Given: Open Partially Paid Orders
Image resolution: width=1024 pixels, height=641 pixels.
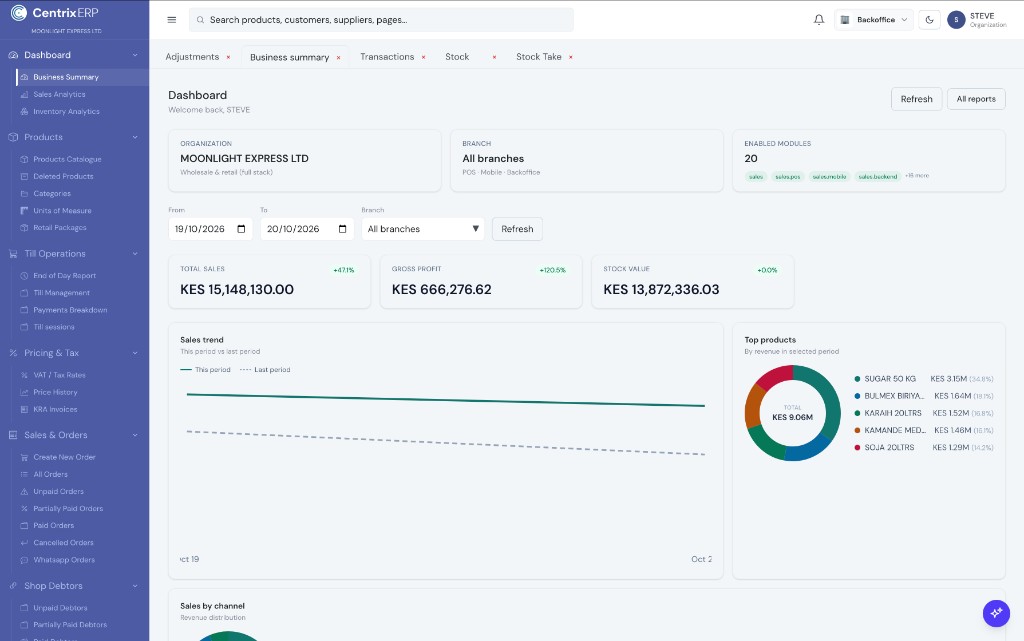Looking at the screenshot, I should (x=68, y=508).
